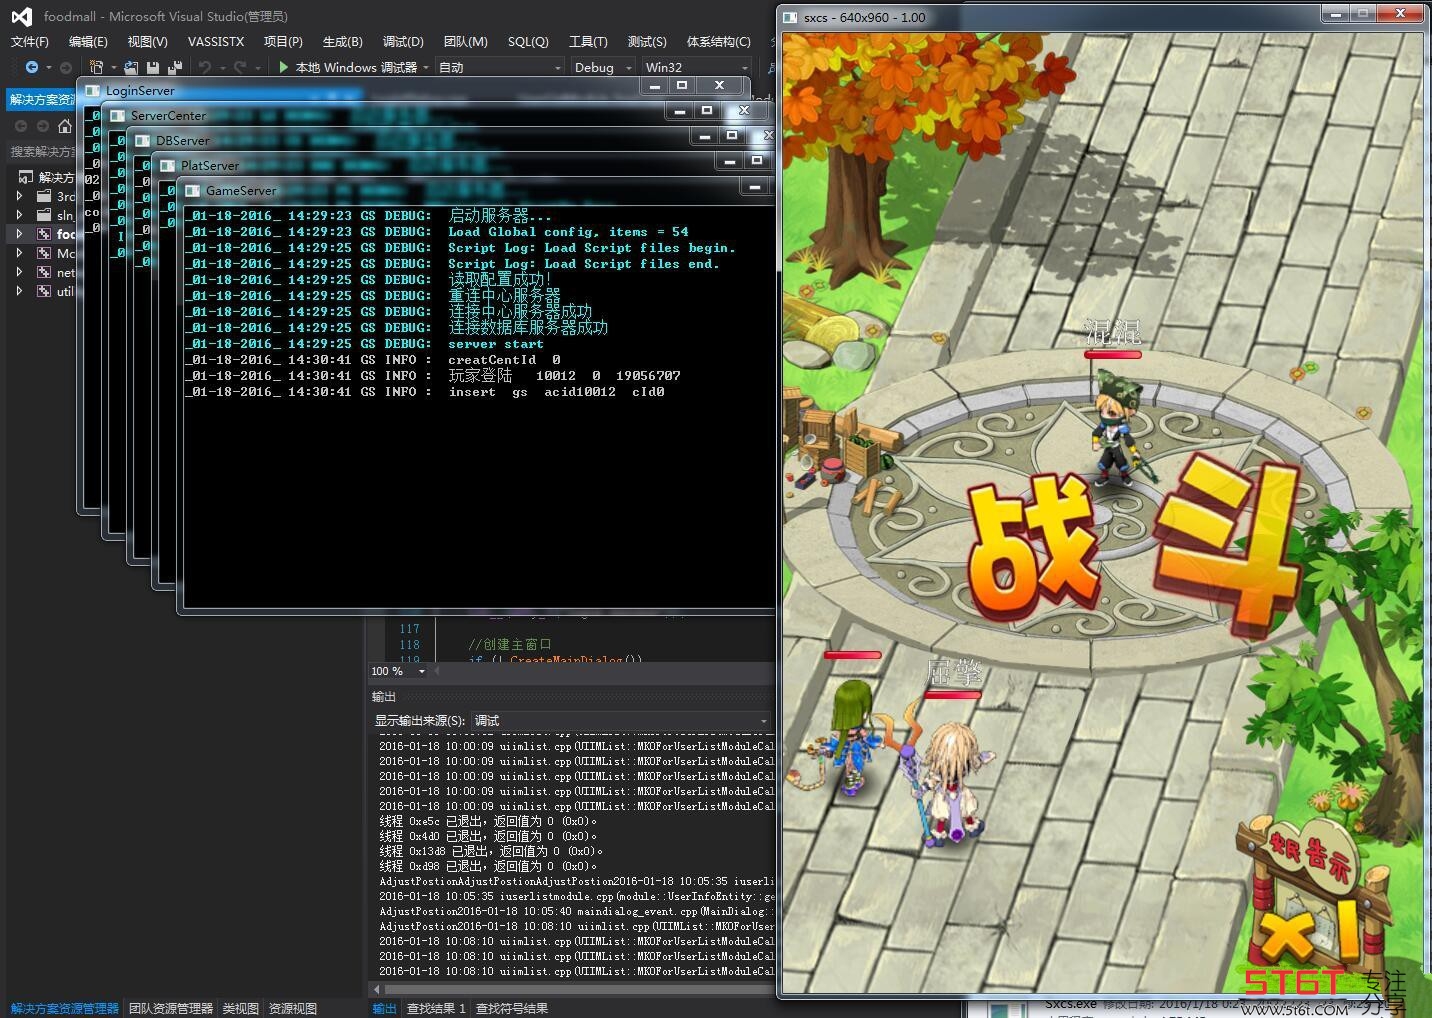Switch to 资源视图 bottom tab
Viewport: 1432px width, 1018px height.
(293, 1008)
